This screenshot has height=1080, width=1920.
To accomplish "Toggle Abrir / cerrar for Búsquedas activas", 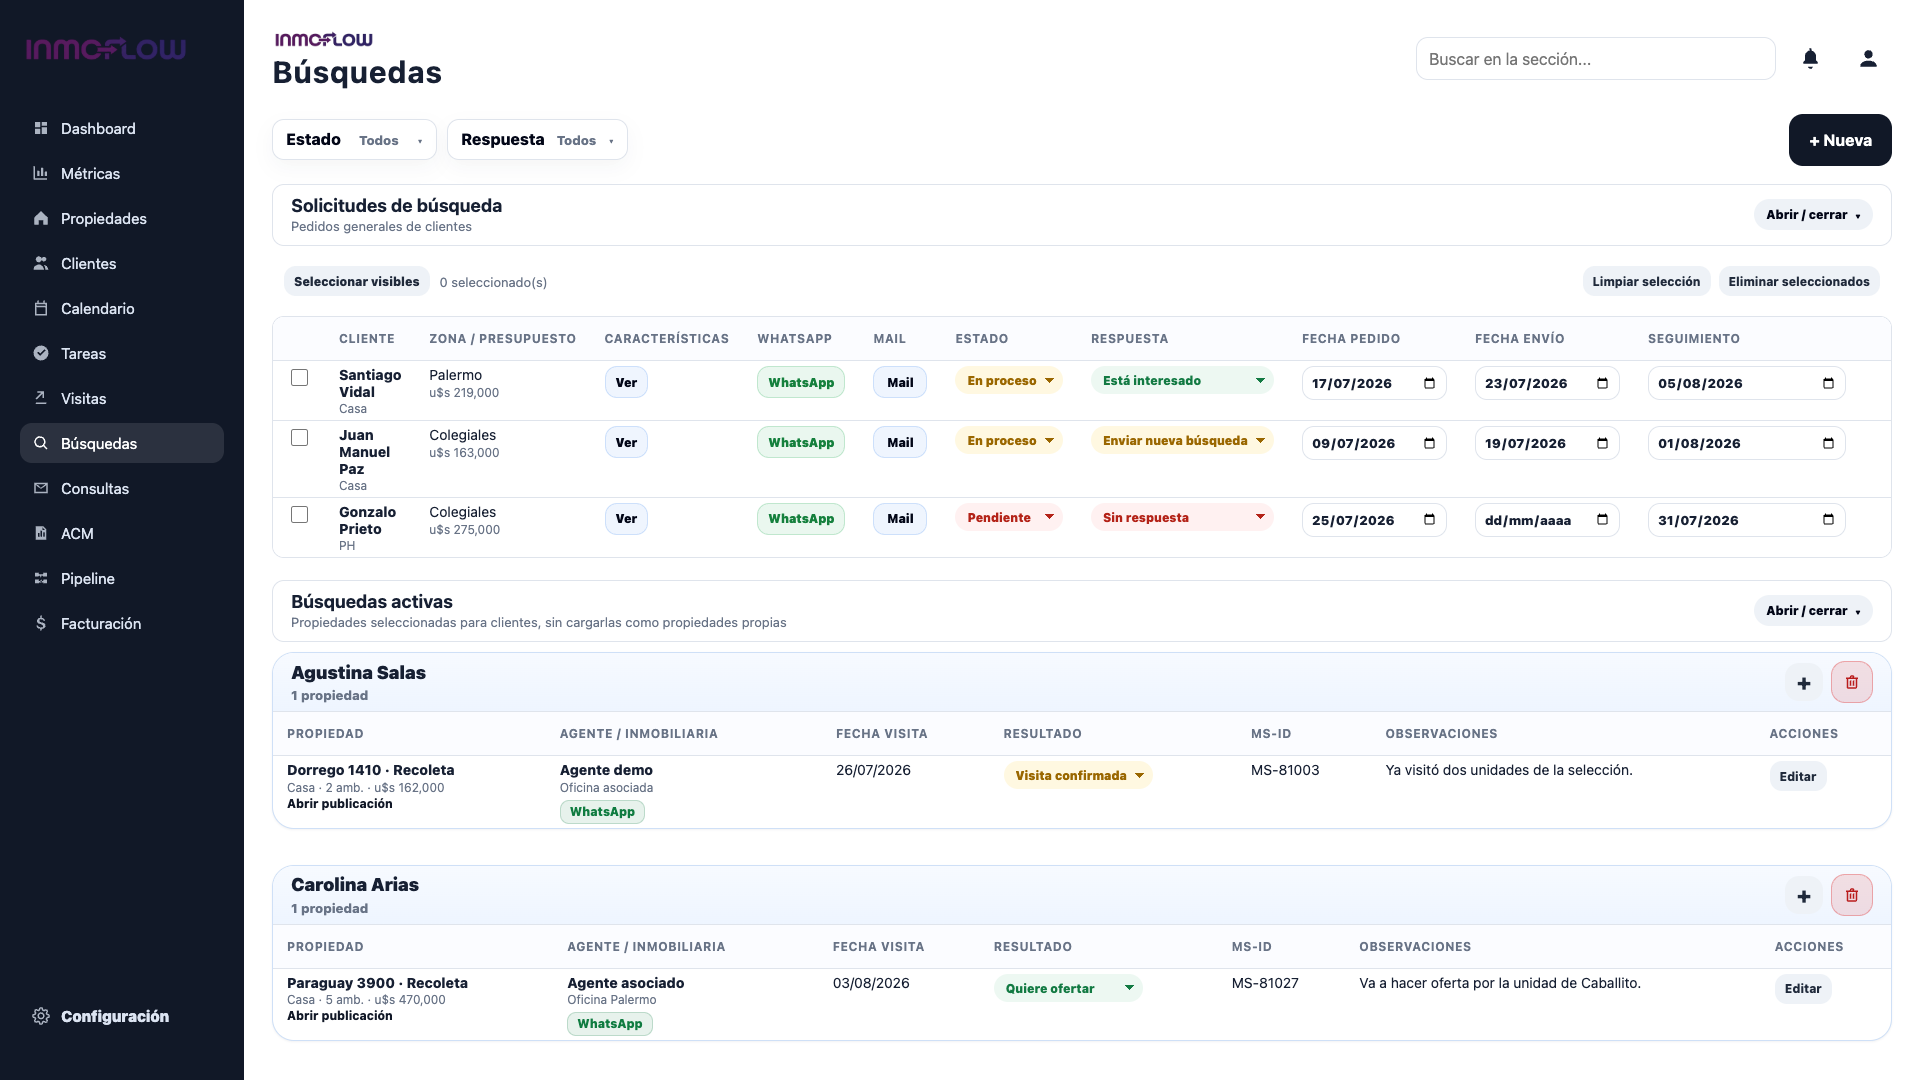I will 1813,611.
